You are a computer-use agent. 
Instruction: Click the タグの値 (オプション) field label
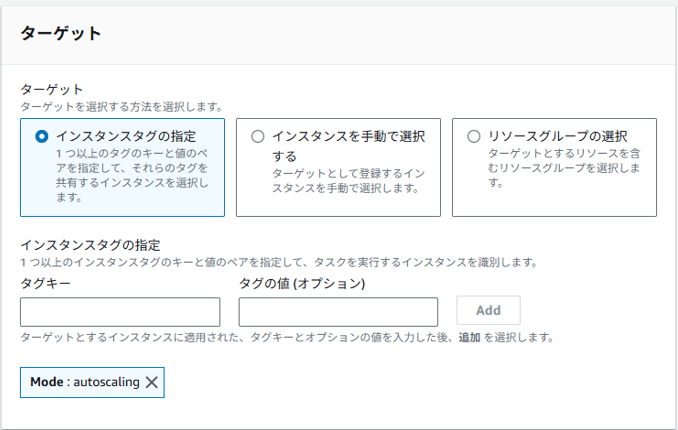click(x=302, y=283)
